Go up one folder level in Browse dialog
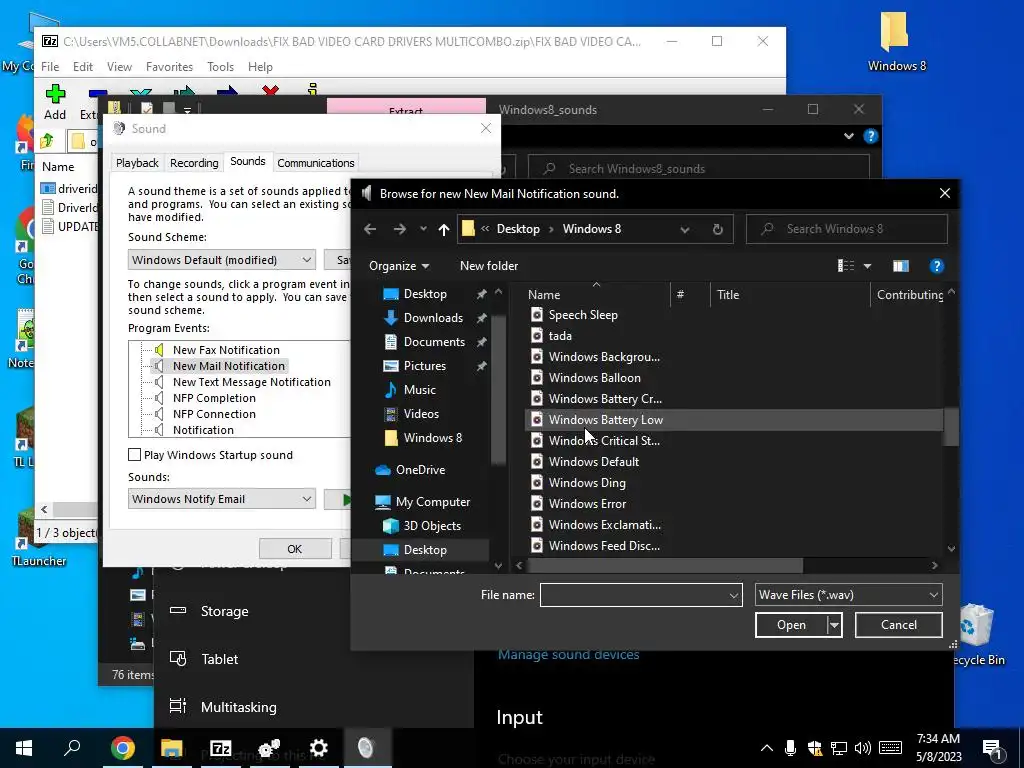 444,229
